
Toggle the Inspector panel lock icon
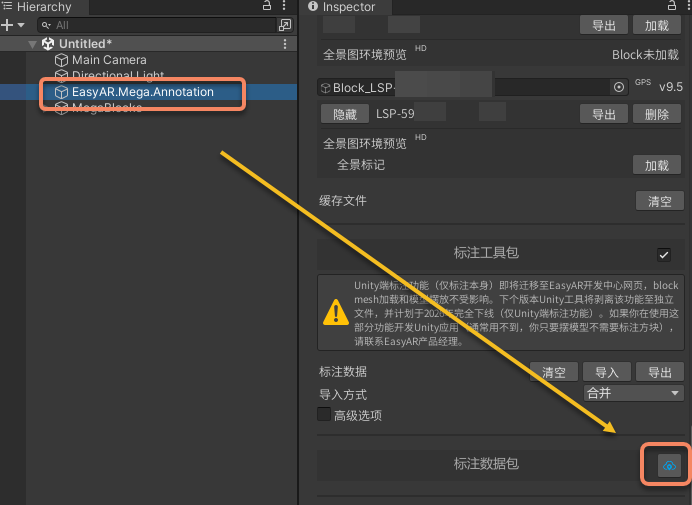click(670, 6)
